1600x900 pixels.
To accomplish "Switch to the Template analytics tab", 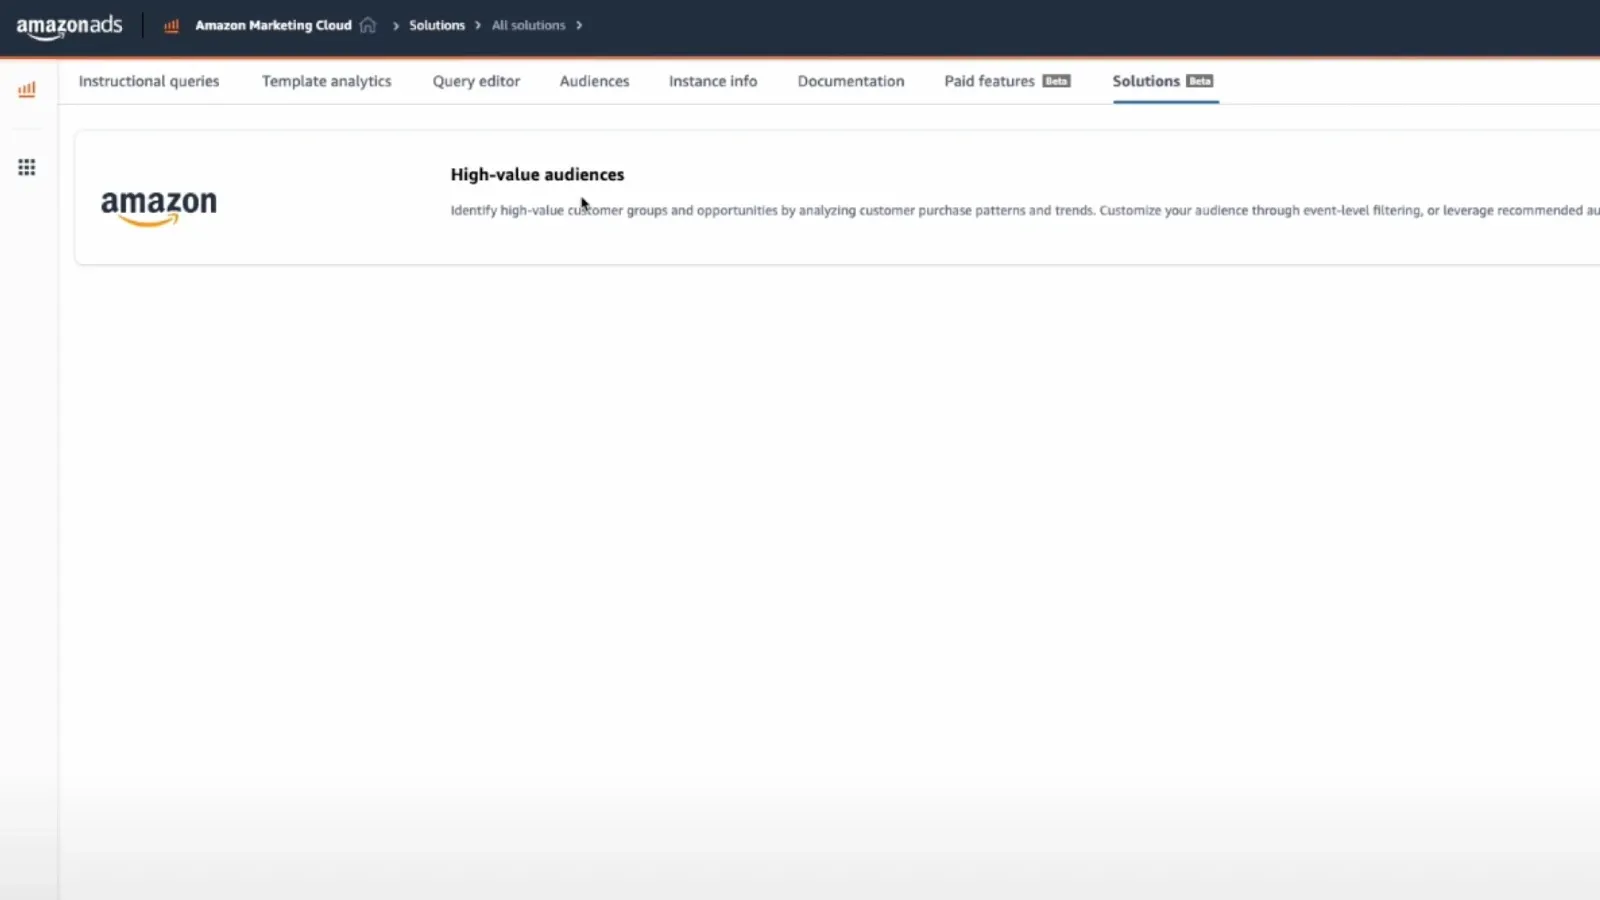I will point(327,81).
